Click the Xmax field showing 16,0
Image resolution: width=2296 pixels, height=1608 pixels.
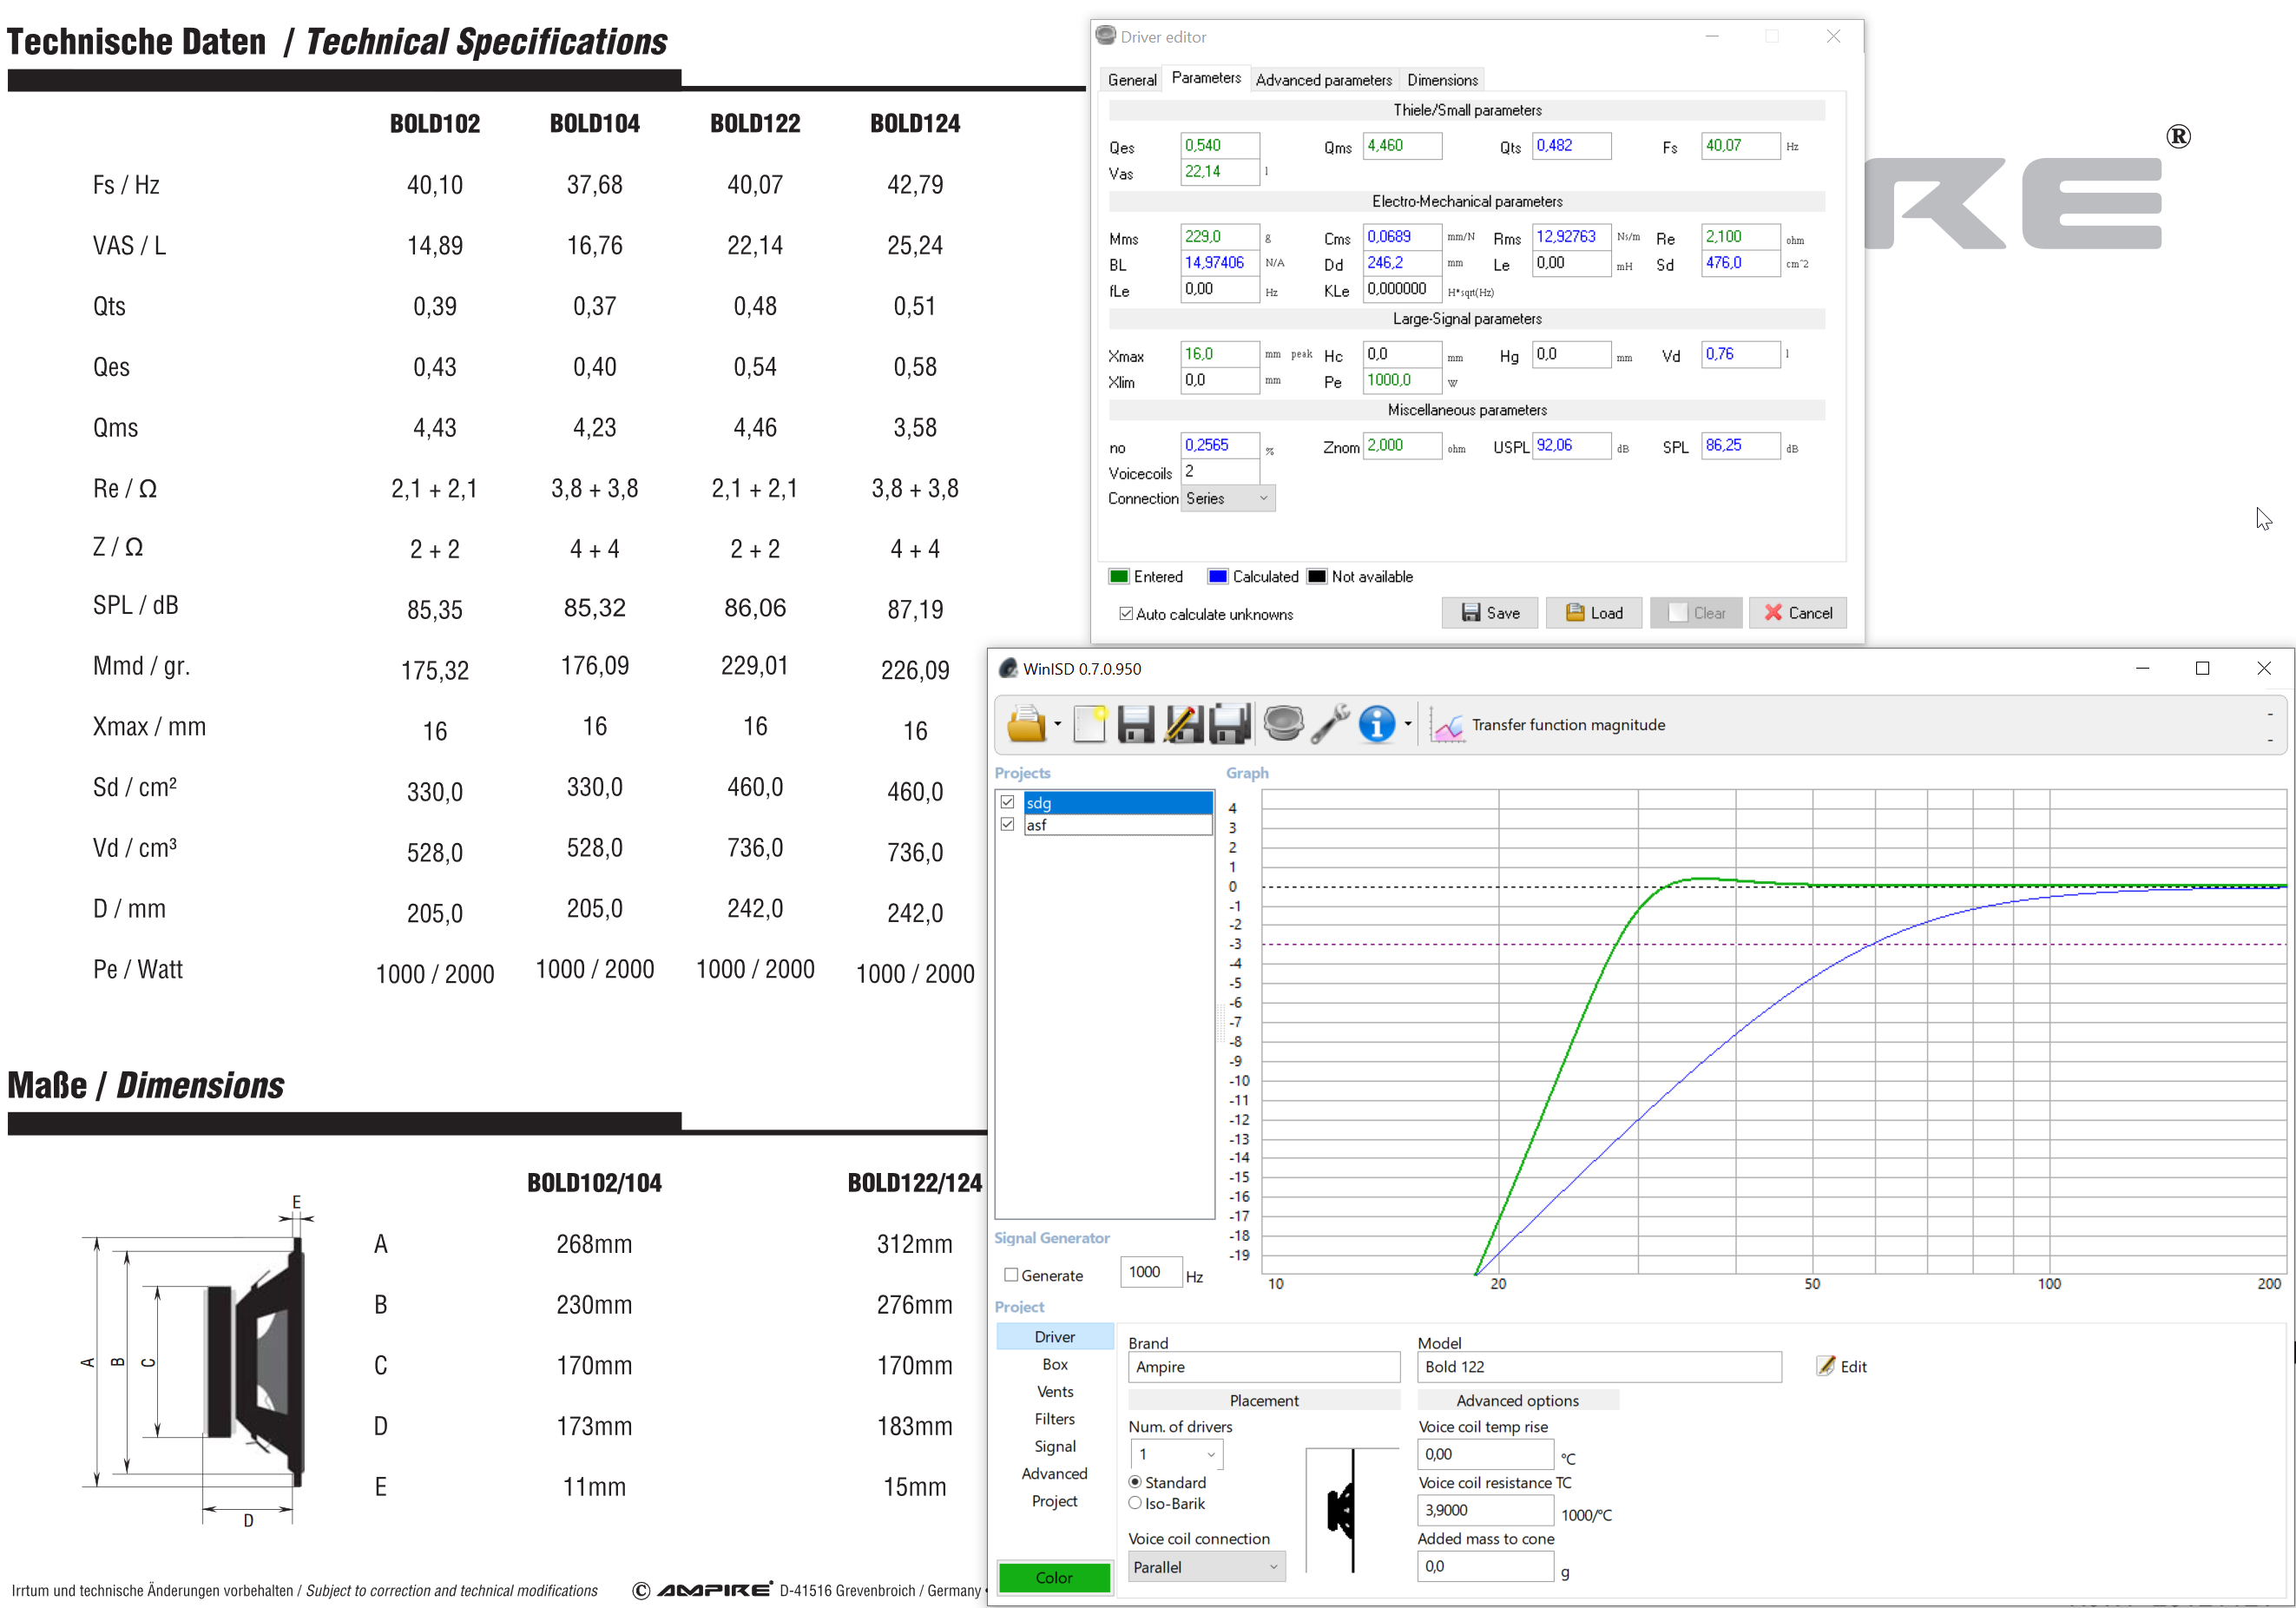click(x=1219, y=354)
